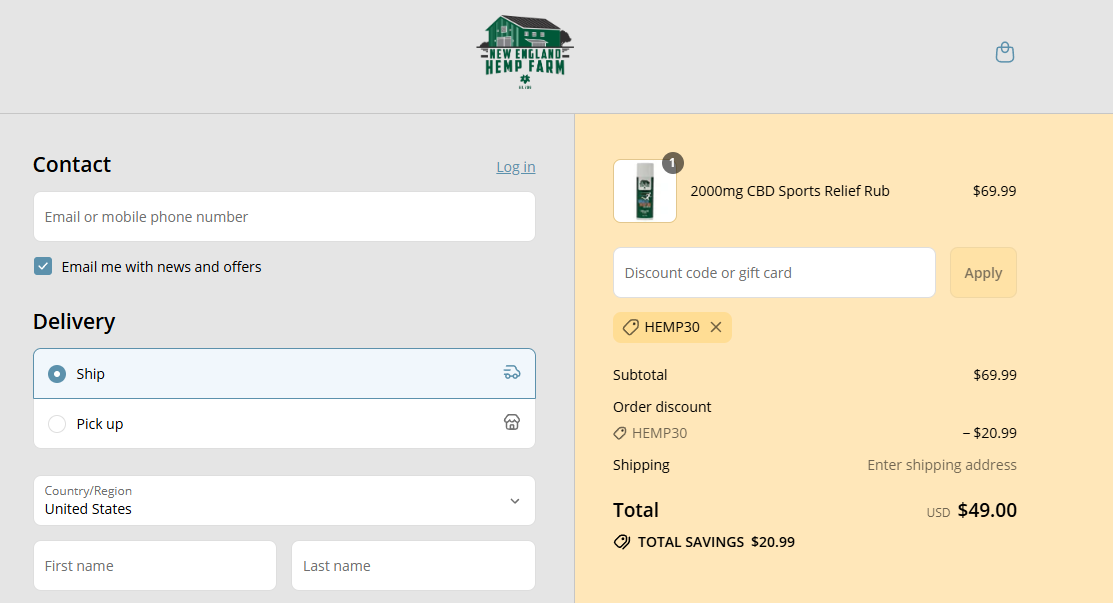The image size is (1113, 603).
Task: Remove the HEMP30 discount code
Action: (716, 327)
